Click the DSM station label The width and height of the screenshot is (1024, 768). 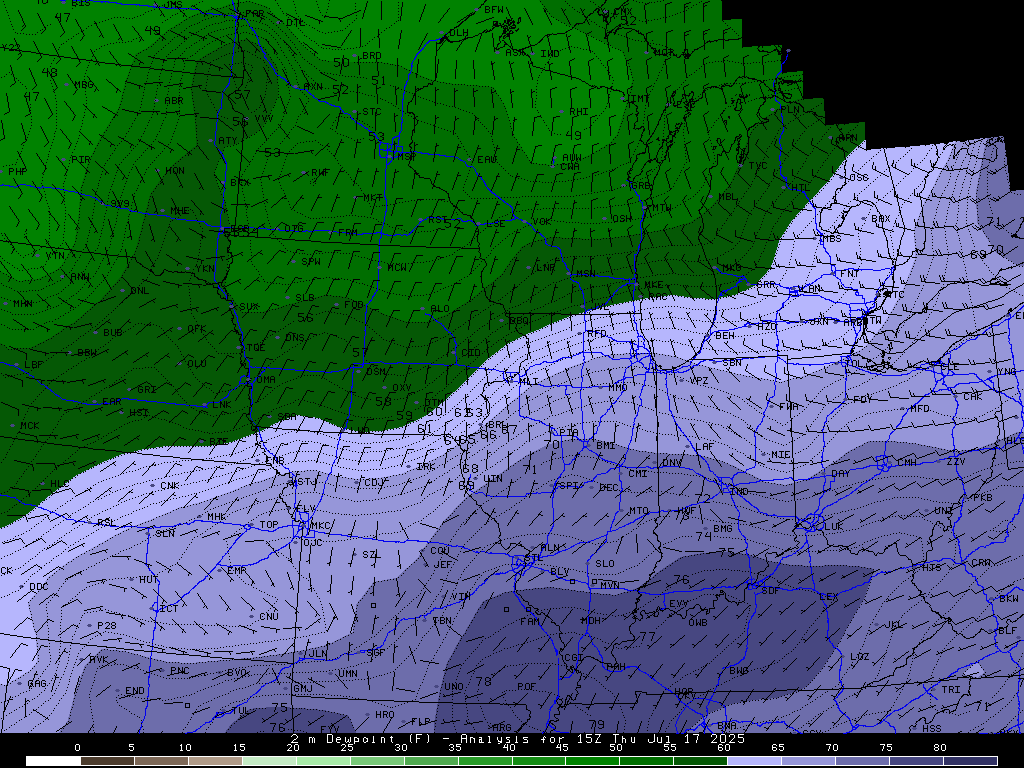376,371
